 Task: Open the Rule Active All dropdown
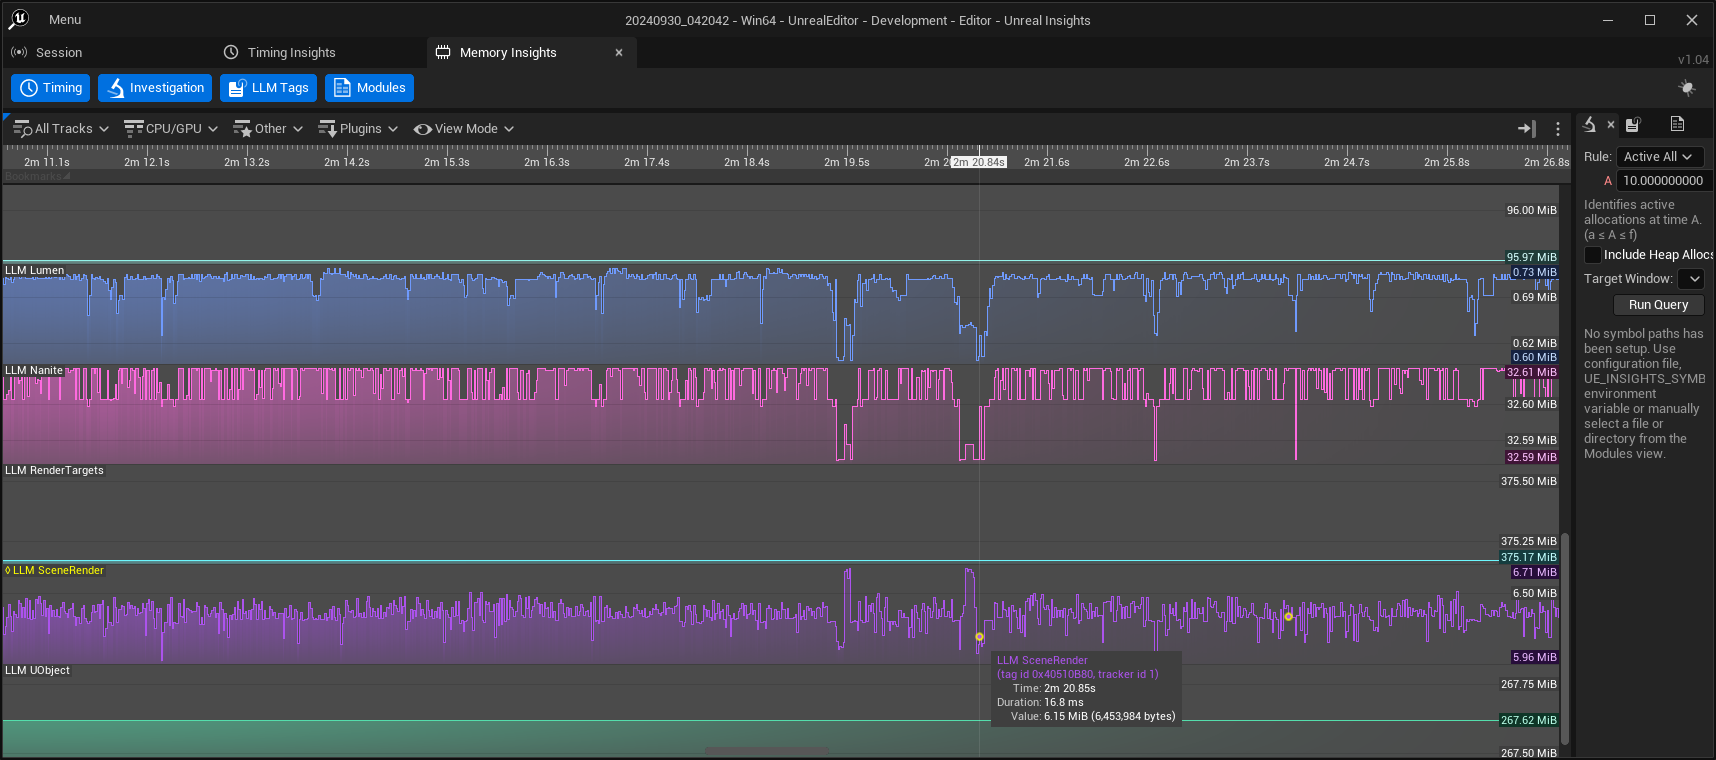point(1659,157)
